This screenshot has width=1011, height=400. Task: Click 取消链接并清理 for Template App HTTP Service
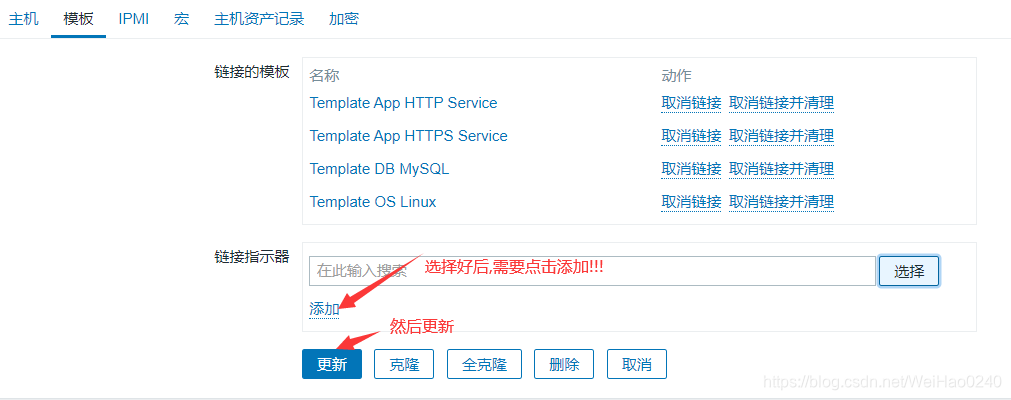click(781, 103)
